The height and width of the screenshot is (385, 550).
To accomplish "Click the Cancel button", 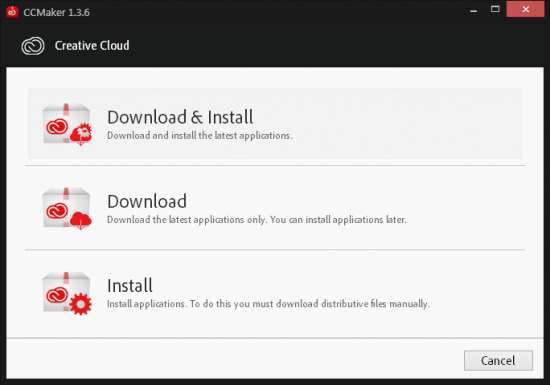I will [498, 360].
